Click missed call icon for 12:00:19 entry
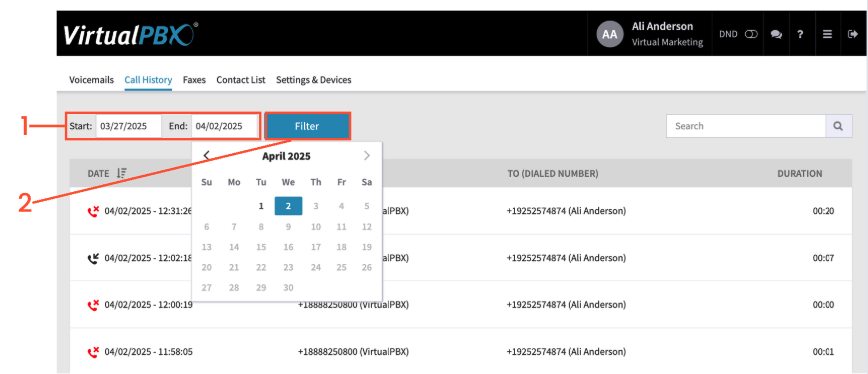 (93, 304)
